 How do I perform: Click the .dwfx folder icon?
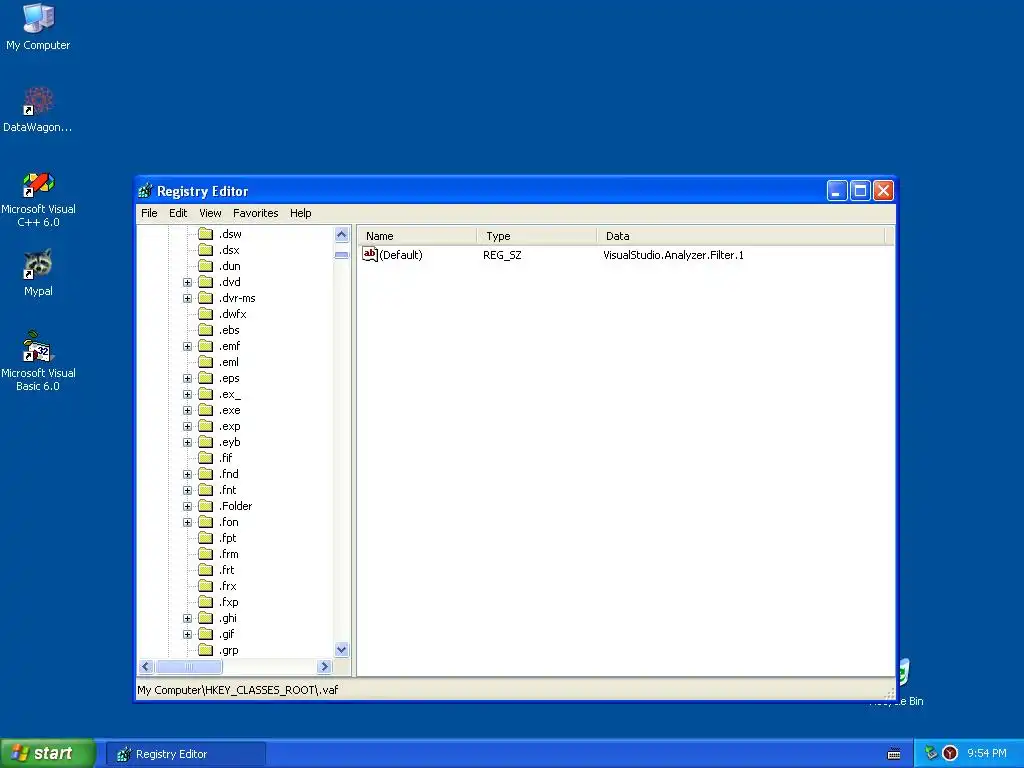tap(206, 314)
